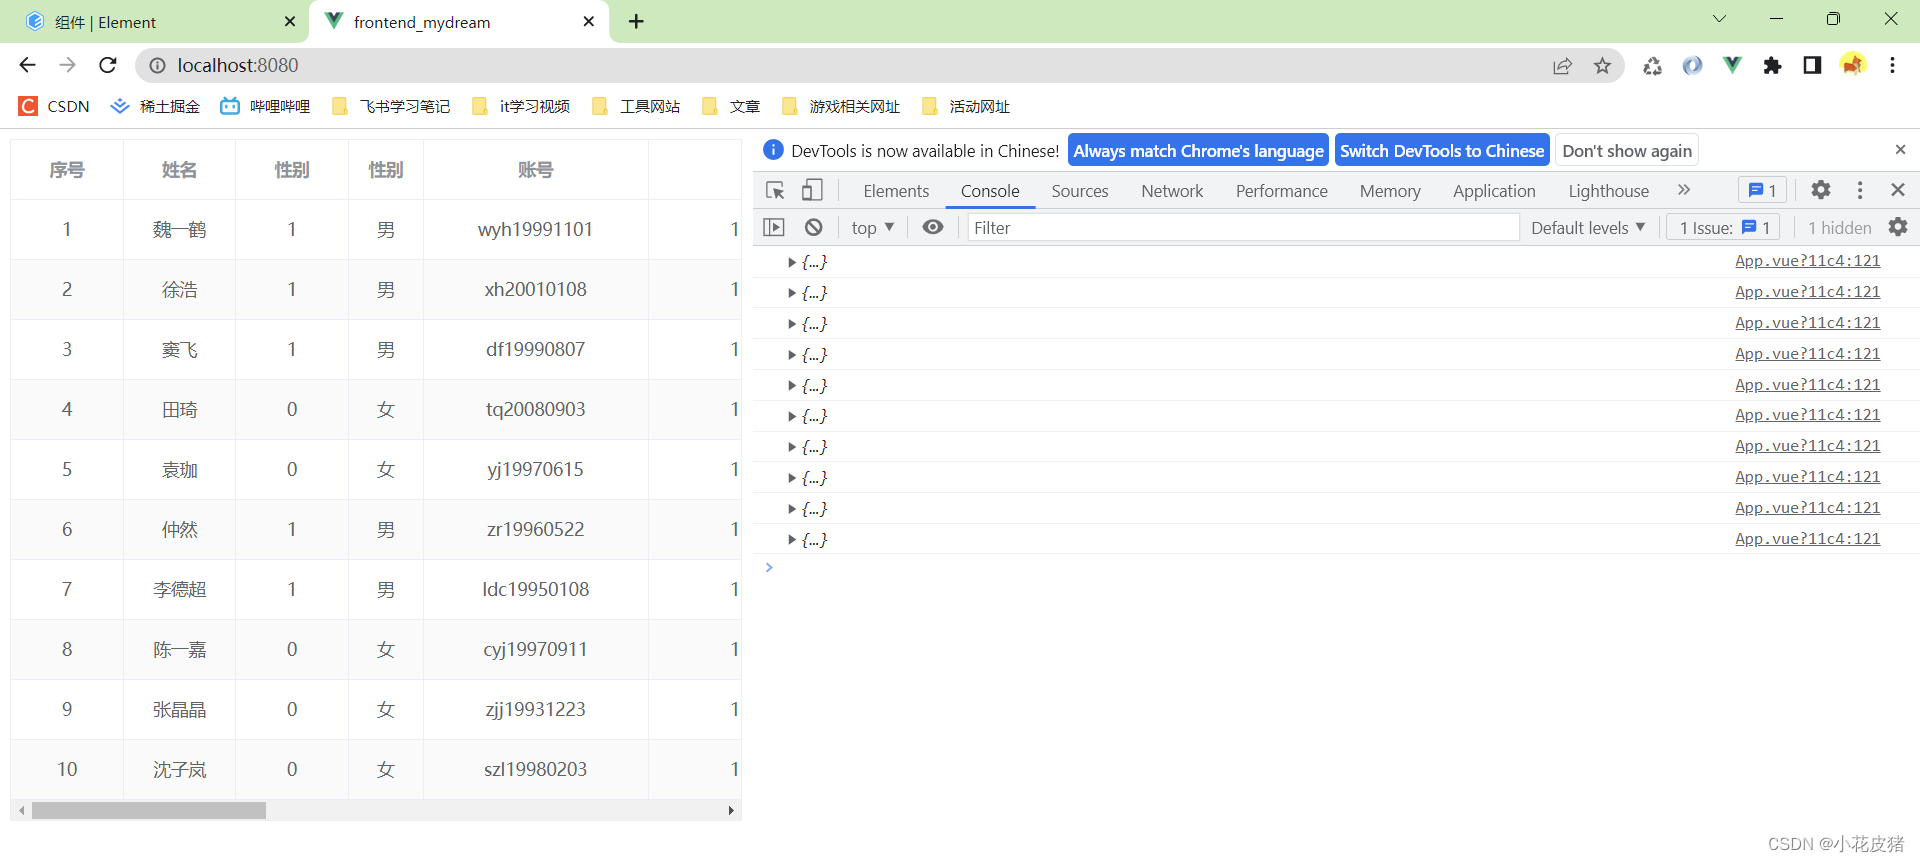The image size is (1920, 862).
Task: Share this page icon
Action: (x=1562, y=66)
